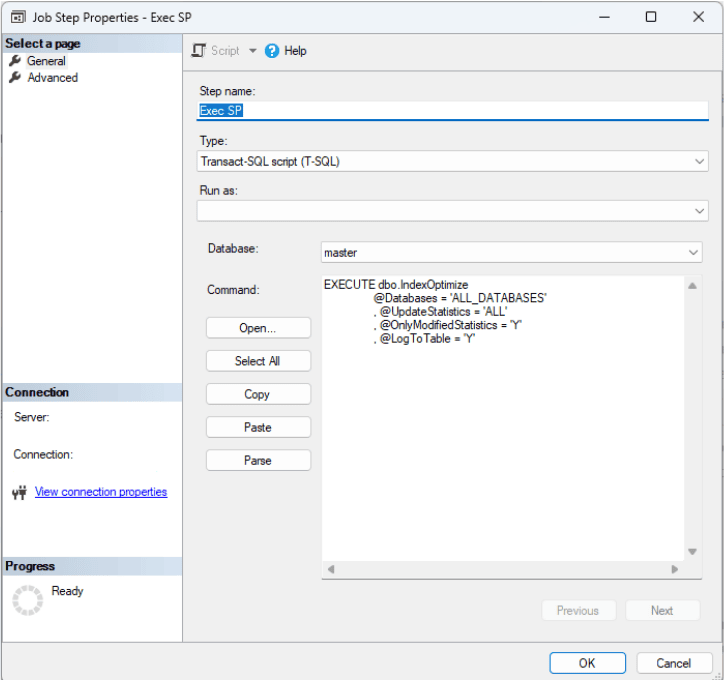Click the Cancel button
The width and height of the screenshot is (724, 680).
[674, 663]
